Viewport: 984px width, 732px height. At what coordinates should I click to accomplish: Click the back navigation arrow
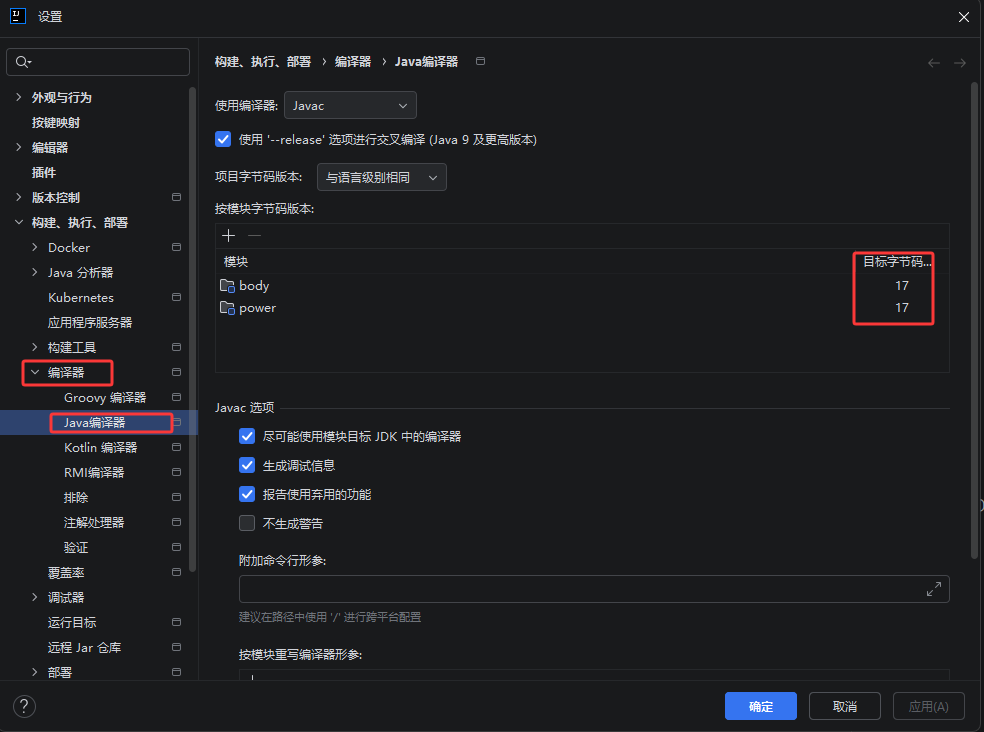tap(934, 63)
